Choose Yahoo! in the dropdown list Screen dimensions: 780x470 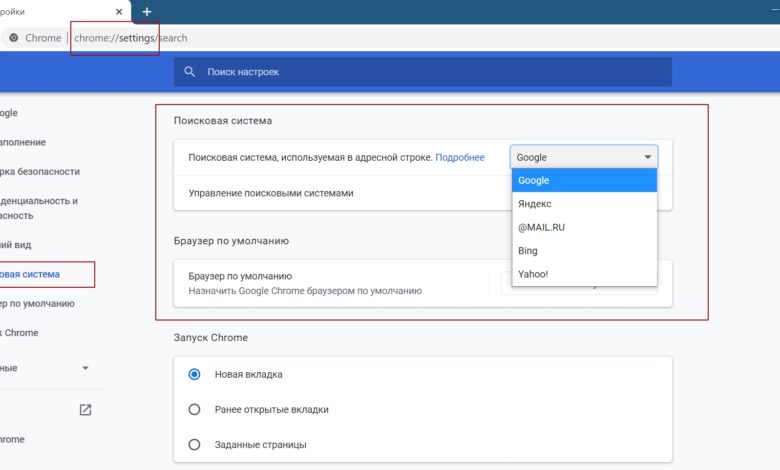(584, 274)
